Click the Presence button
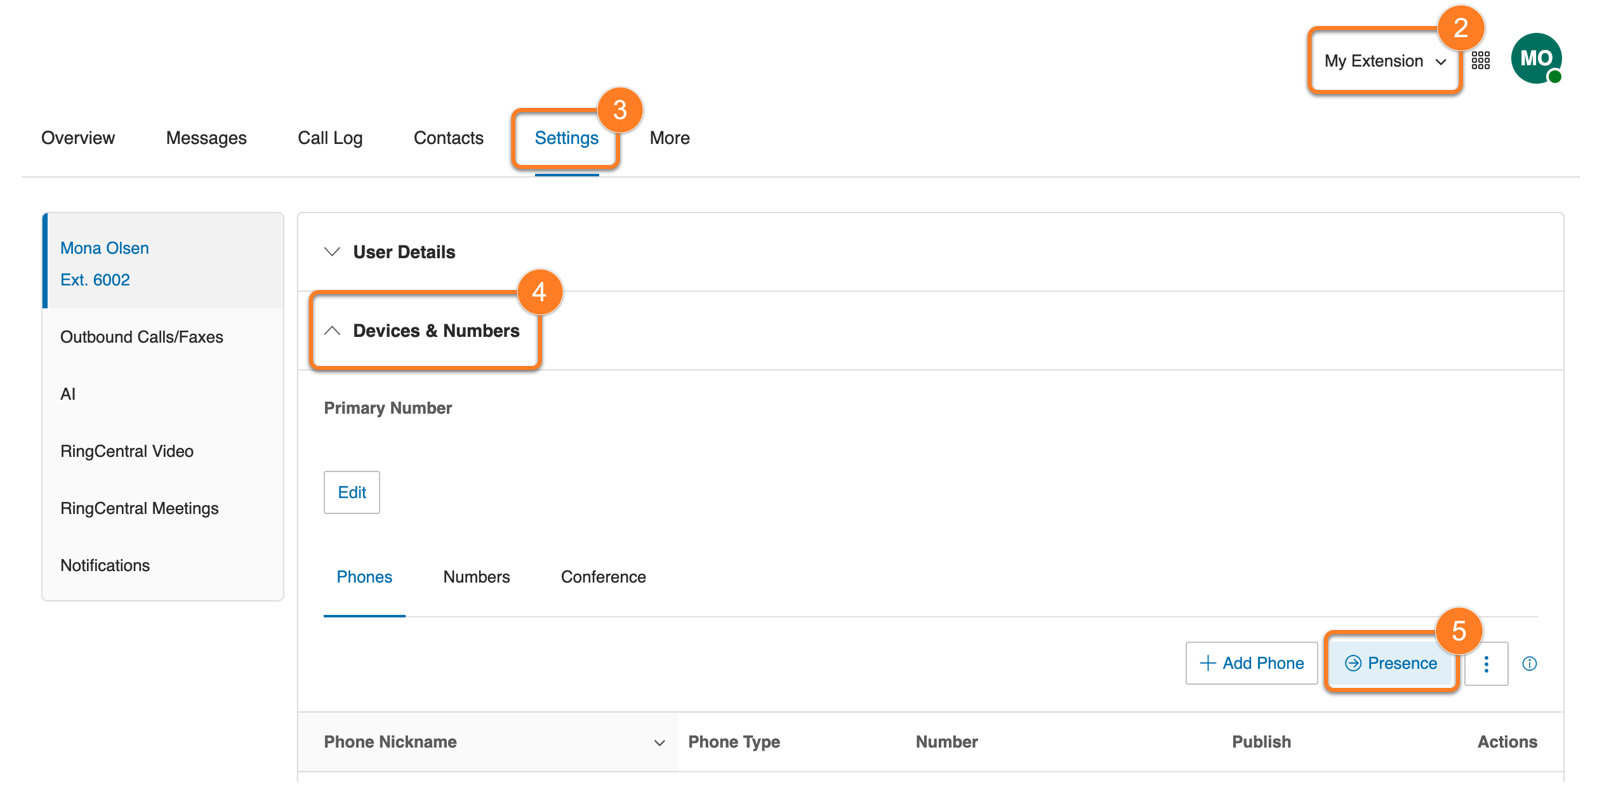Screen dimensions: 1600x790 point(1390,664)
